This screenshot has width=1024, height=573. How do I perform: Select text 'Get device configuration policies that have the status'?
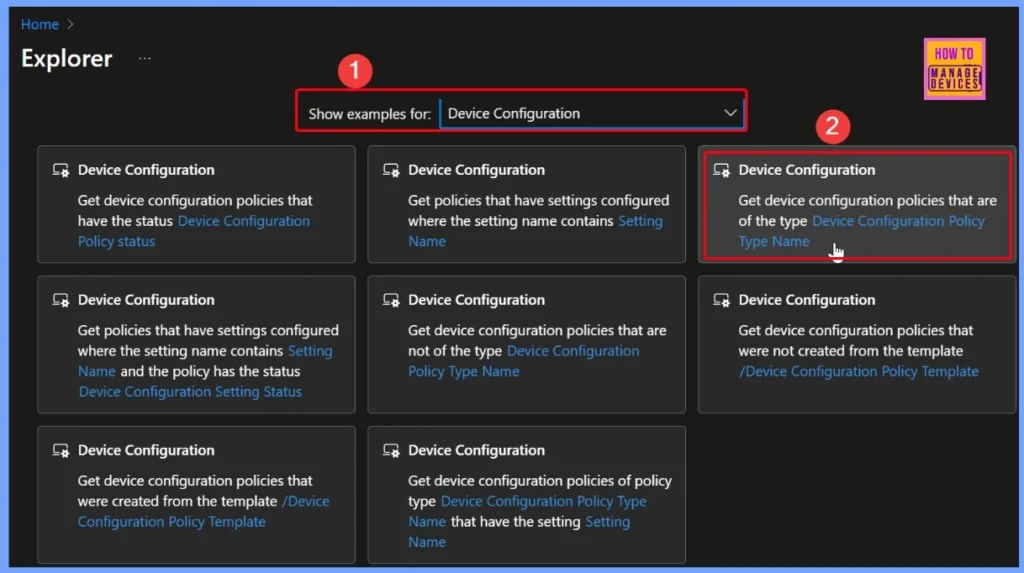click(x=195, y=210)
